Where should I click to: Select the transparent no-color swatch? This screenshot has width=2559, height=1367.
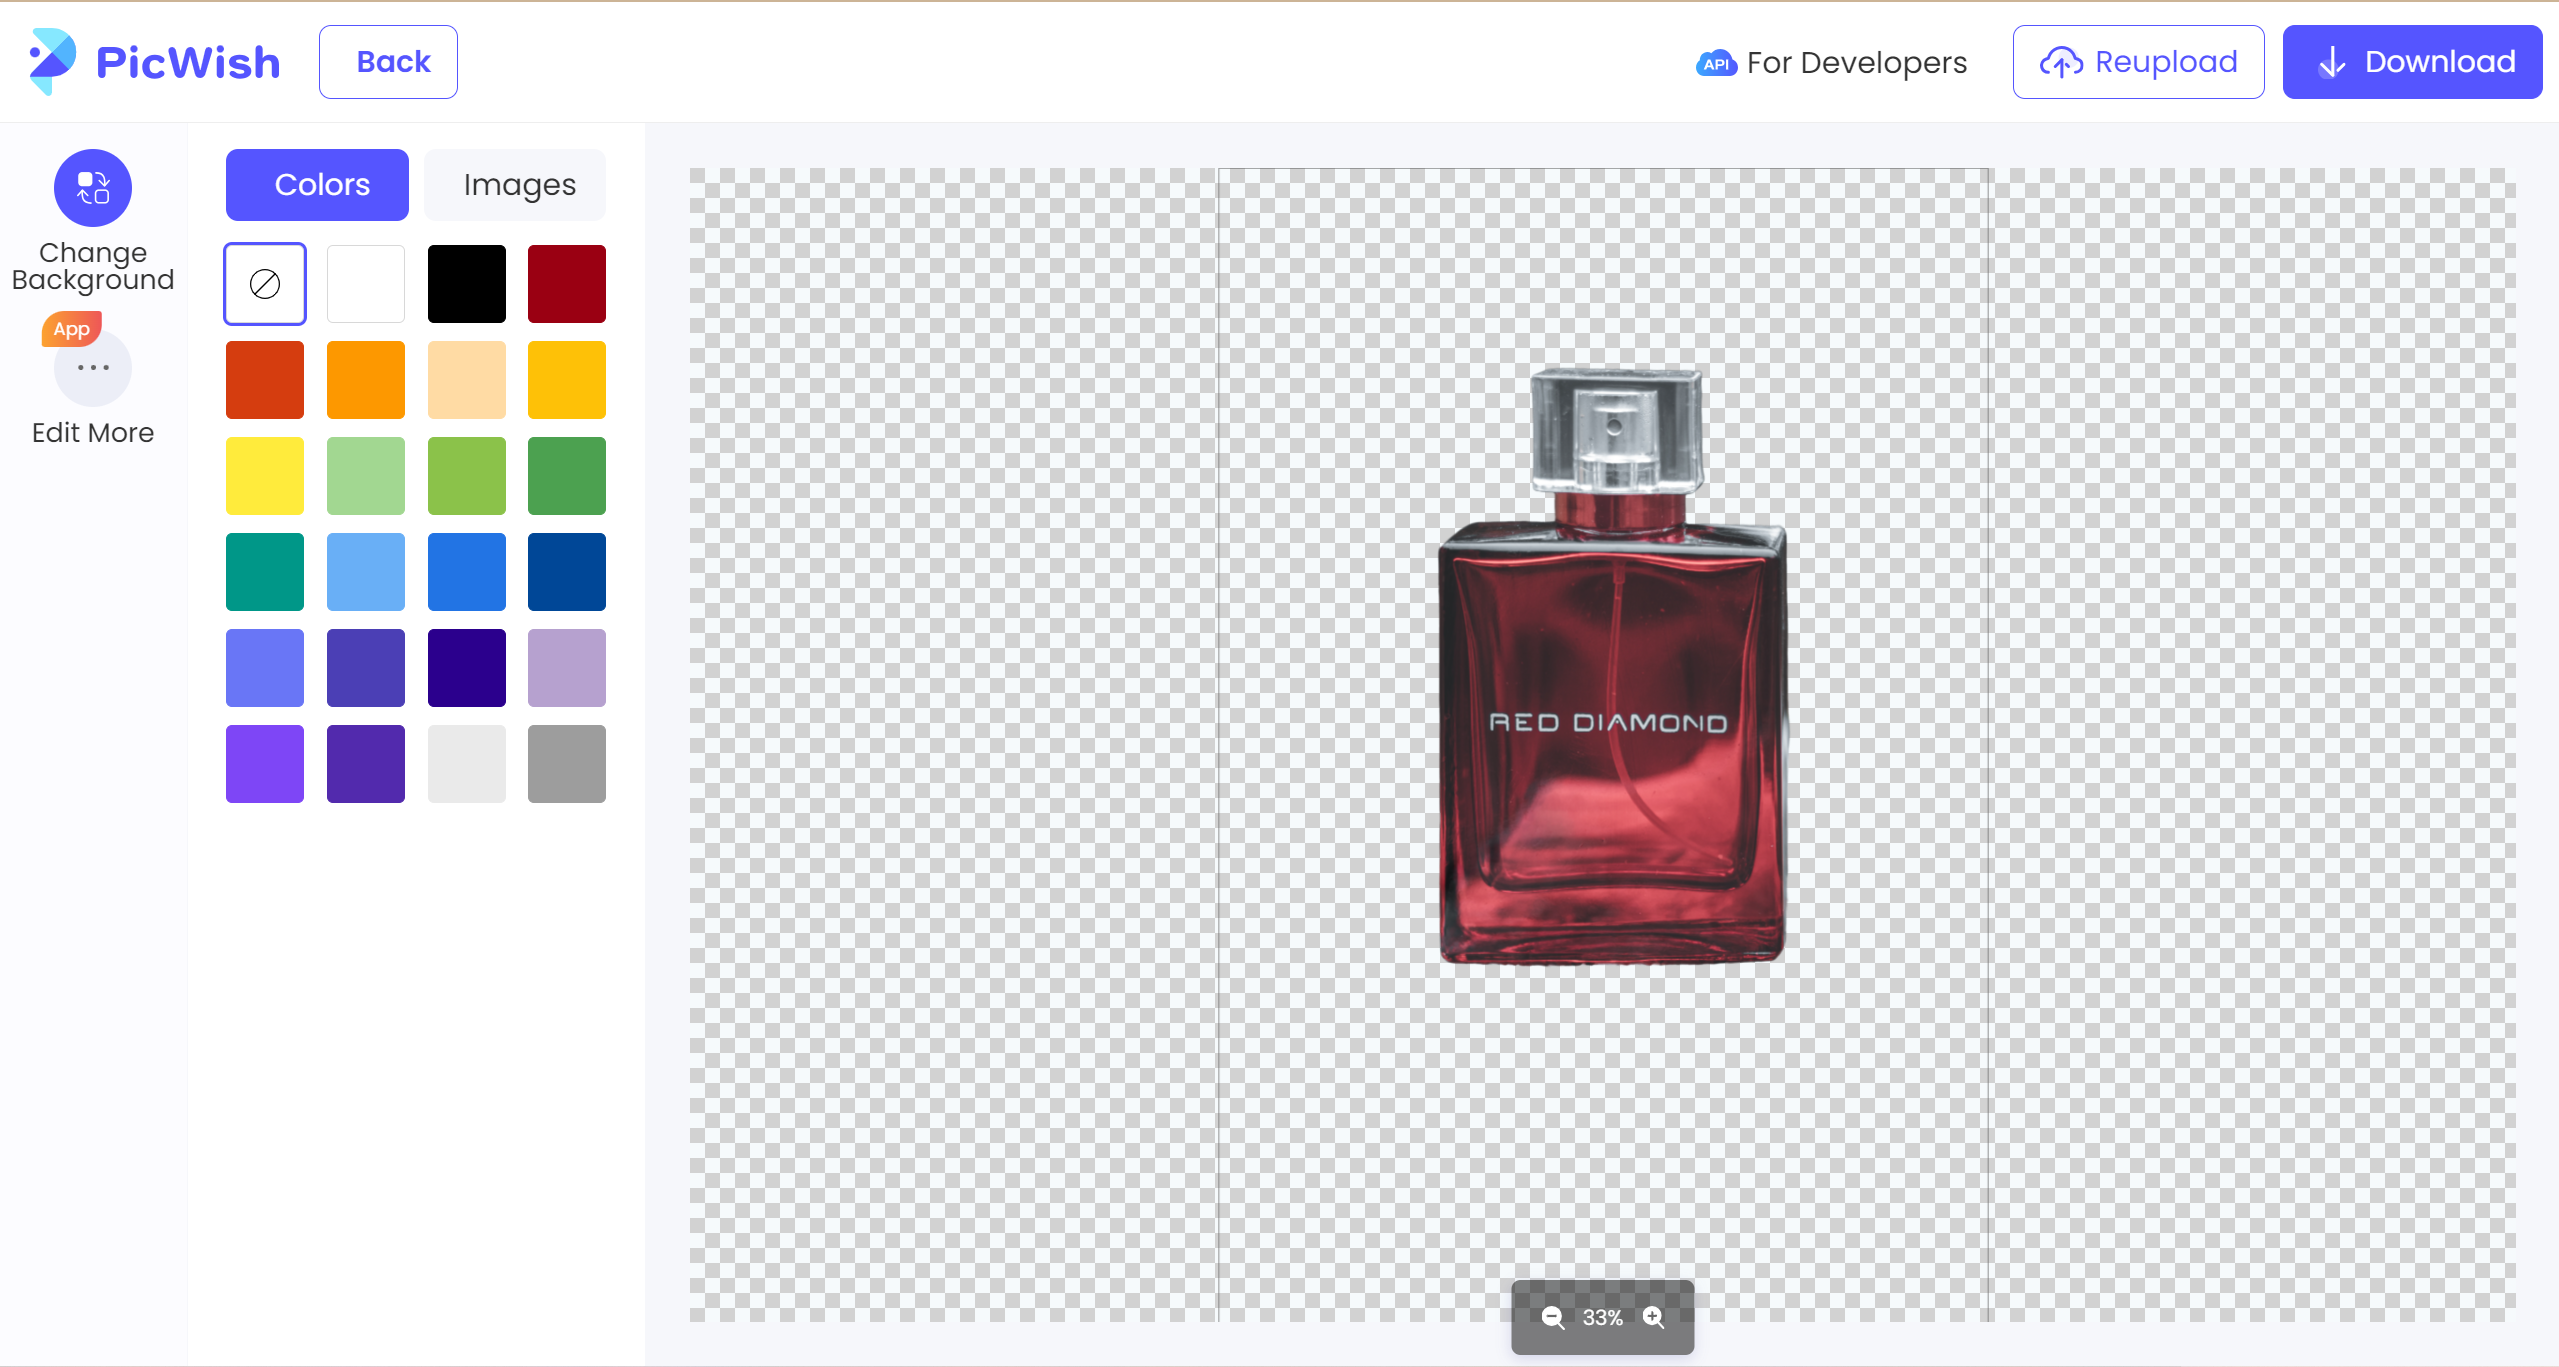[265, 284]
